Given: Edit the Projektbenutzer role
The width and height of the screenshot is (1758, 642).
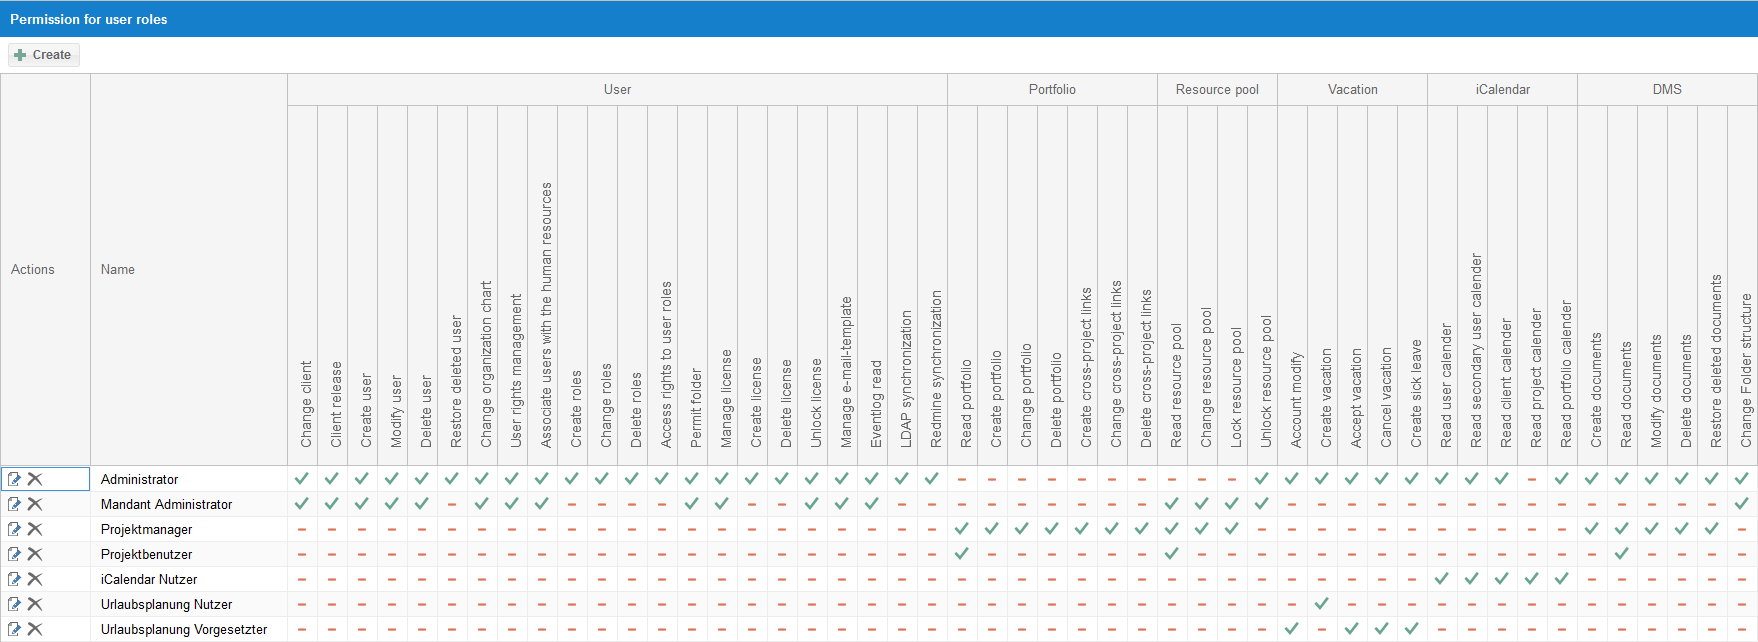Looking at the screenshot, I should (x=14, y=554).
